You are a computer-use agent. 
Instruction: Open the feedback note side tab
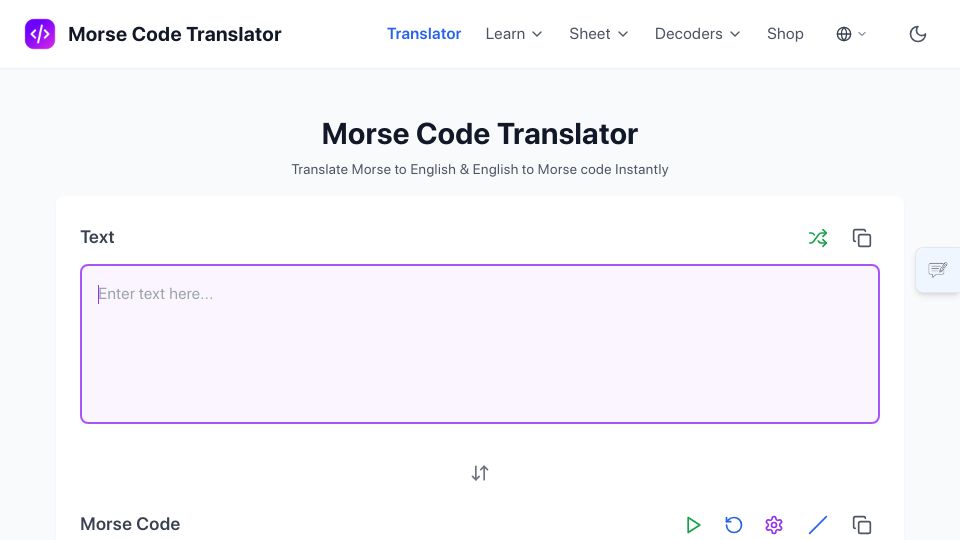(937, 269)
